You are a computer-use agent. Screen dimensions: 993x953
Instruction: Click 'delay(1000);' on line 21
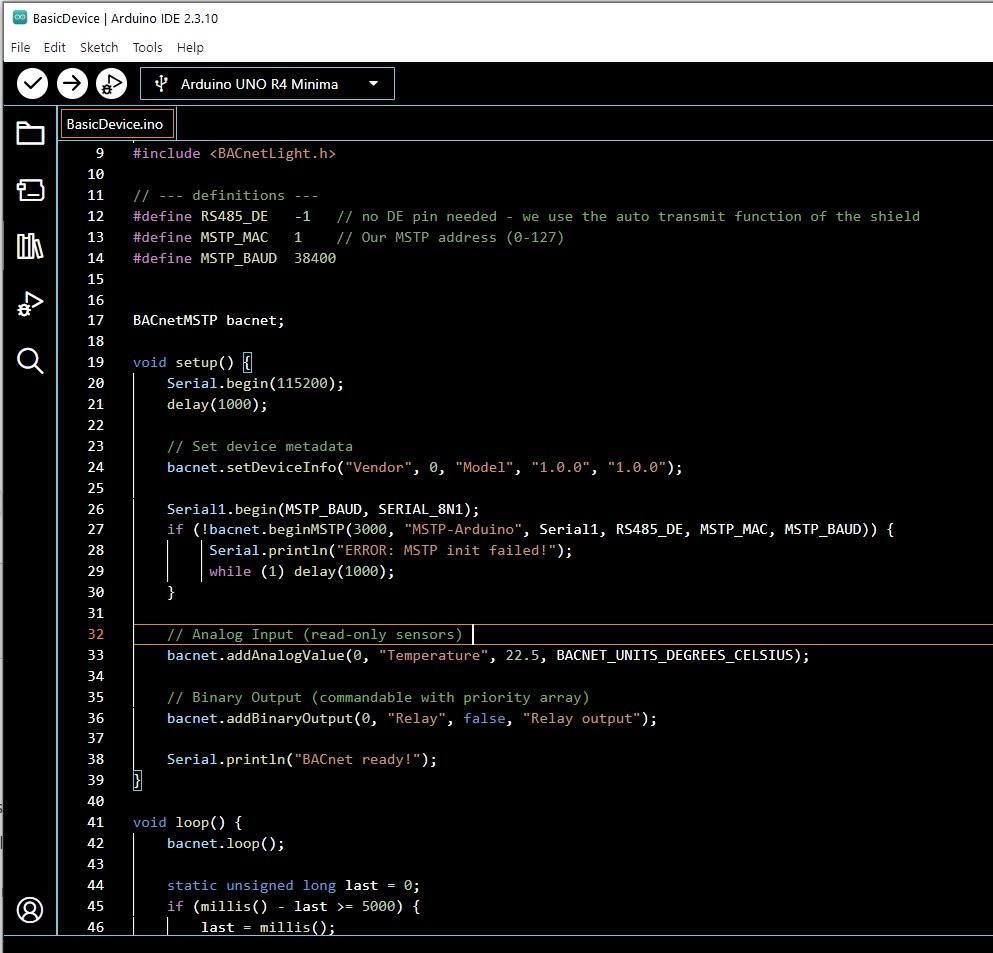pyautogui.click(x=217, y=404)
